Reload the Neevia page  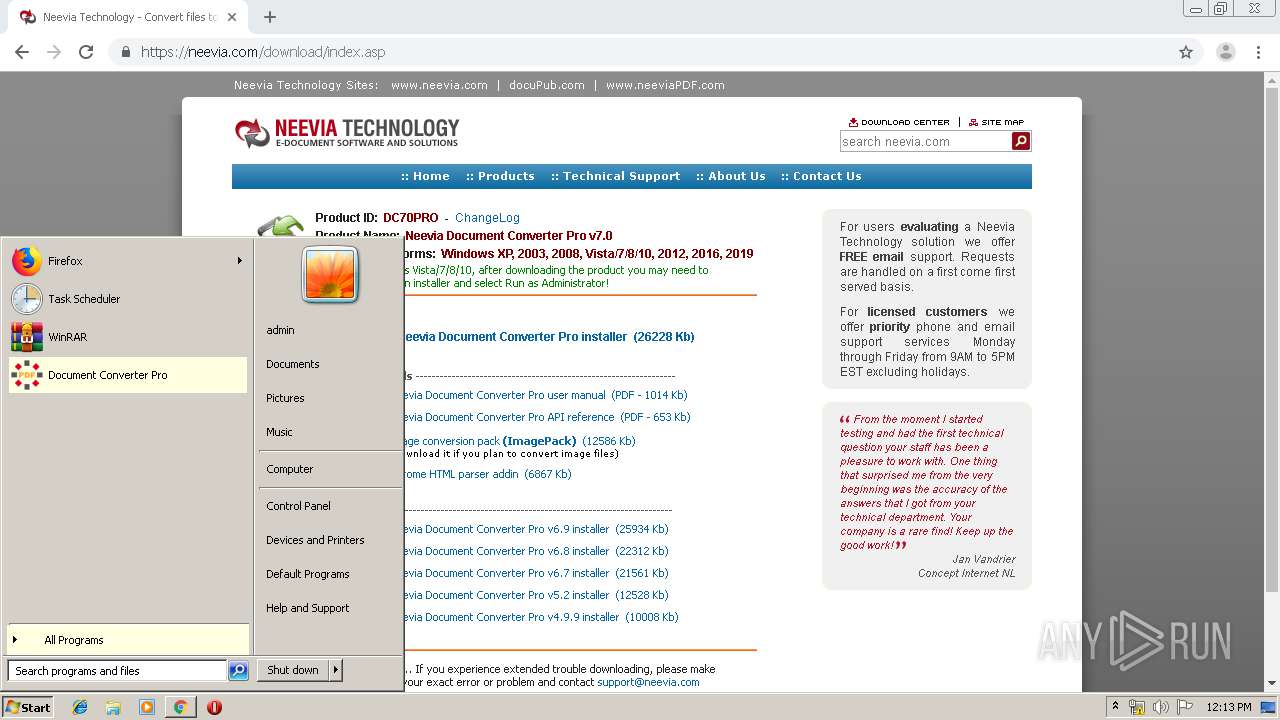(x=86, y=52)
